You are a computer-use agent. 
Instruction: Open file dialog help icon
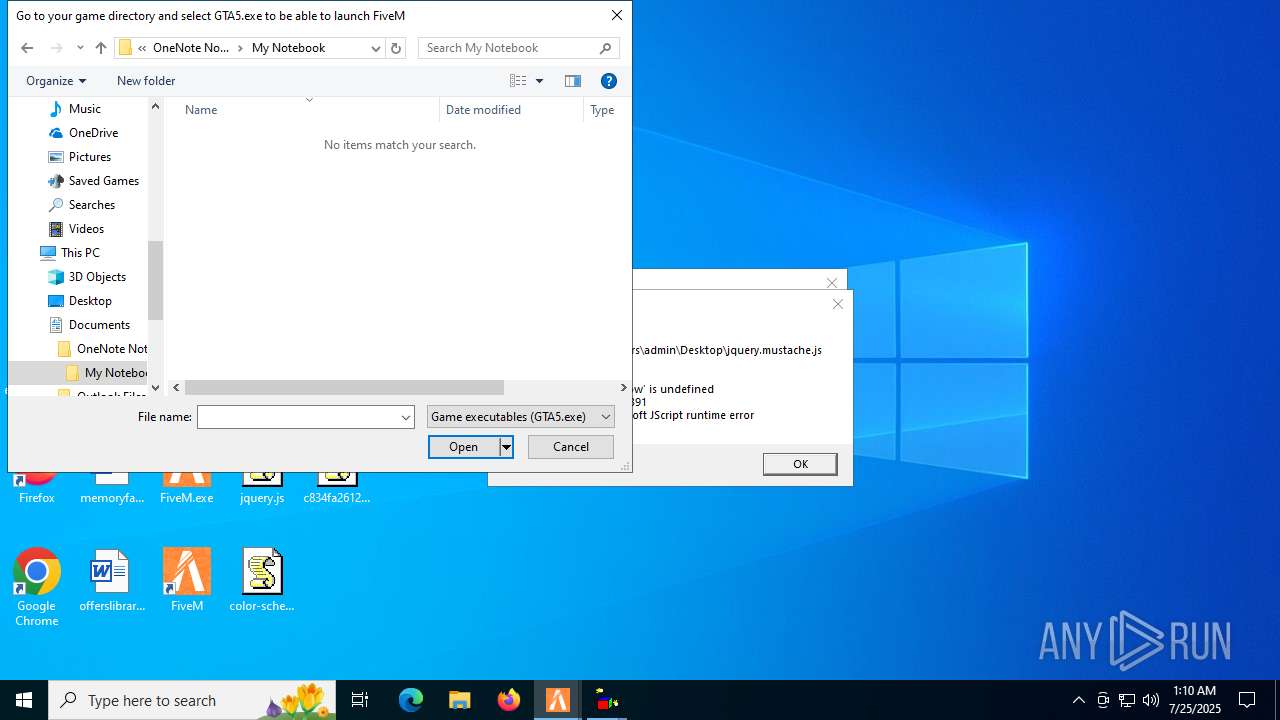click(x=608, y=81)
